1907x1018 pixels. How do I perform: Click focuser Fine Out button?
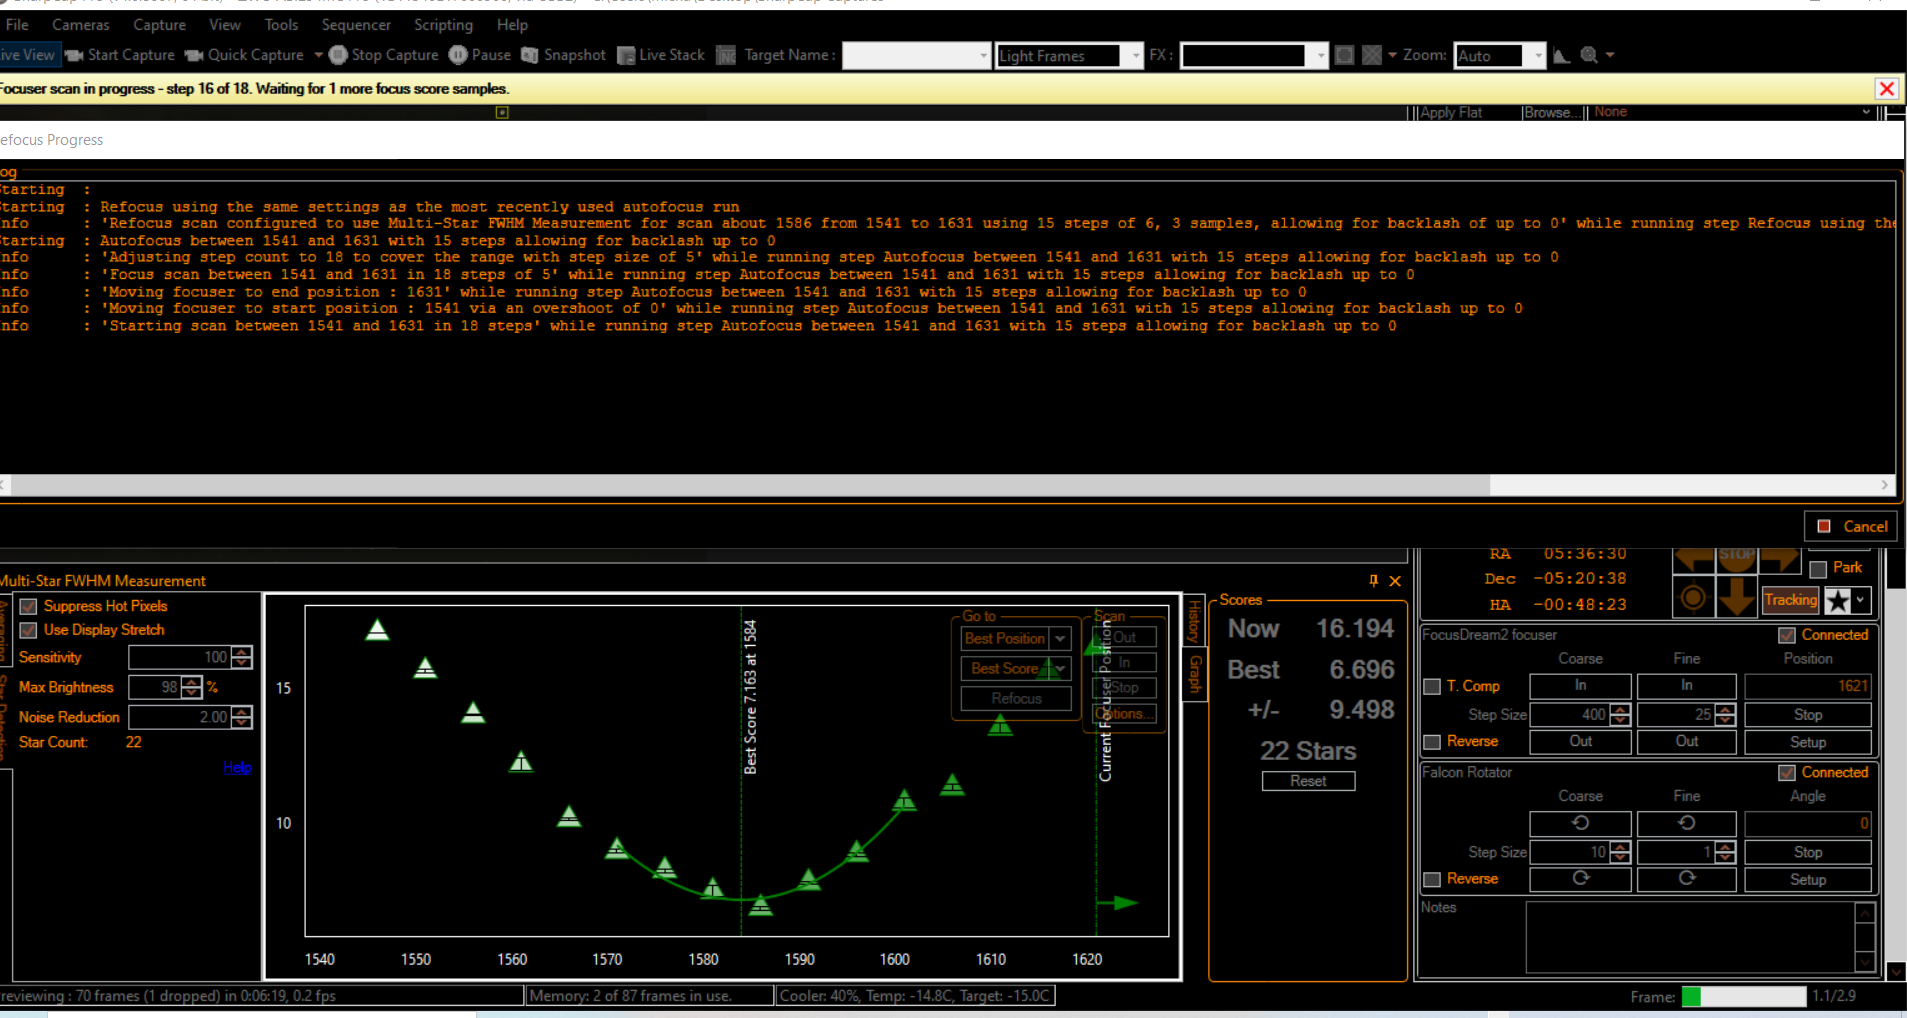point(1687,741)
